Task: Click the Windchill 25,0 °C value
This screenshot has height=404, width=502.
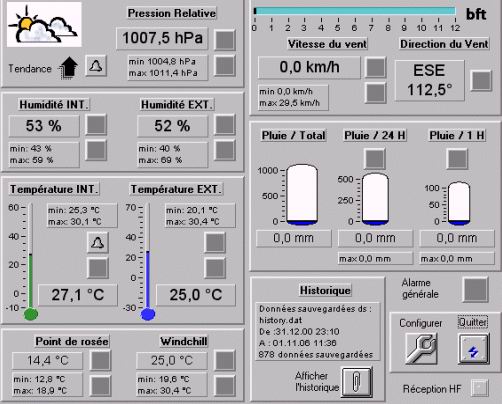Action: (x=172, y=360)
